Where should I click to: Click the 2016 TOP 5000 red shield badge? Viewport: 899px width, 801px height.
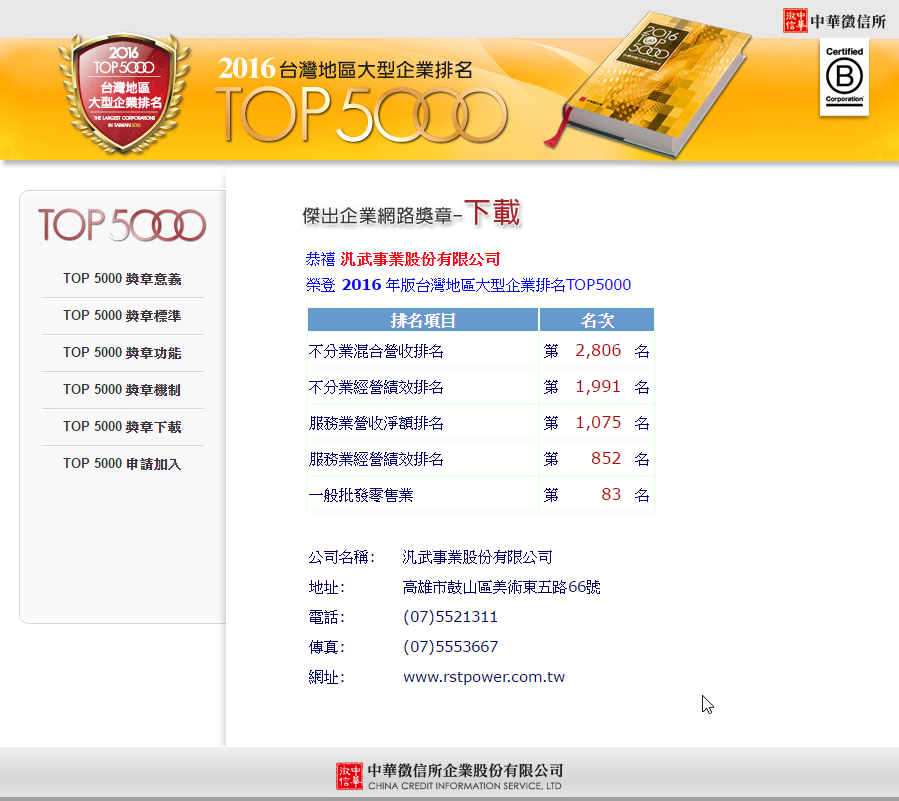click(124, 93)
